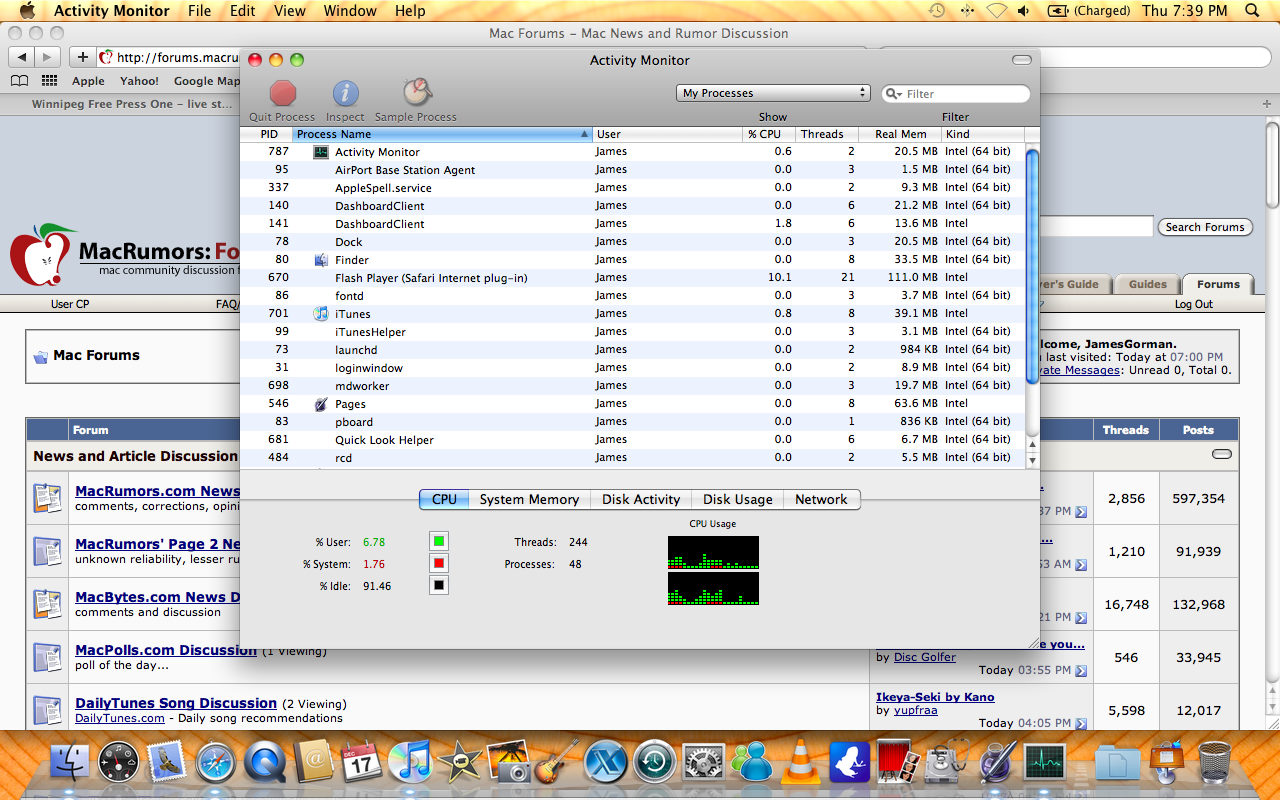Open the Window menu in menu bar

pos(350,11)
